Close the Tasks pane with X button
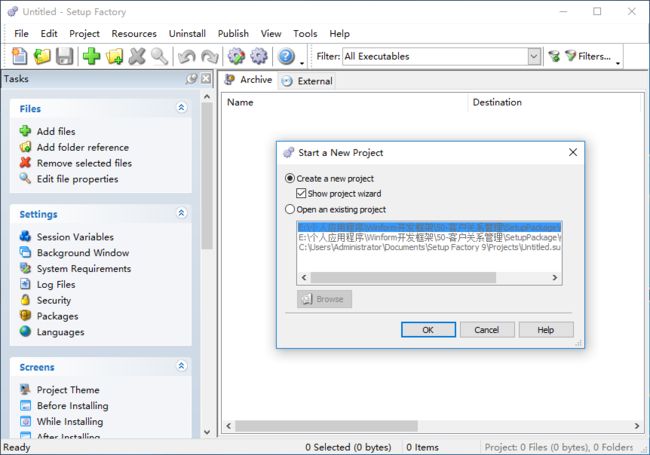 pyautogui.click(x=206, y=78)
